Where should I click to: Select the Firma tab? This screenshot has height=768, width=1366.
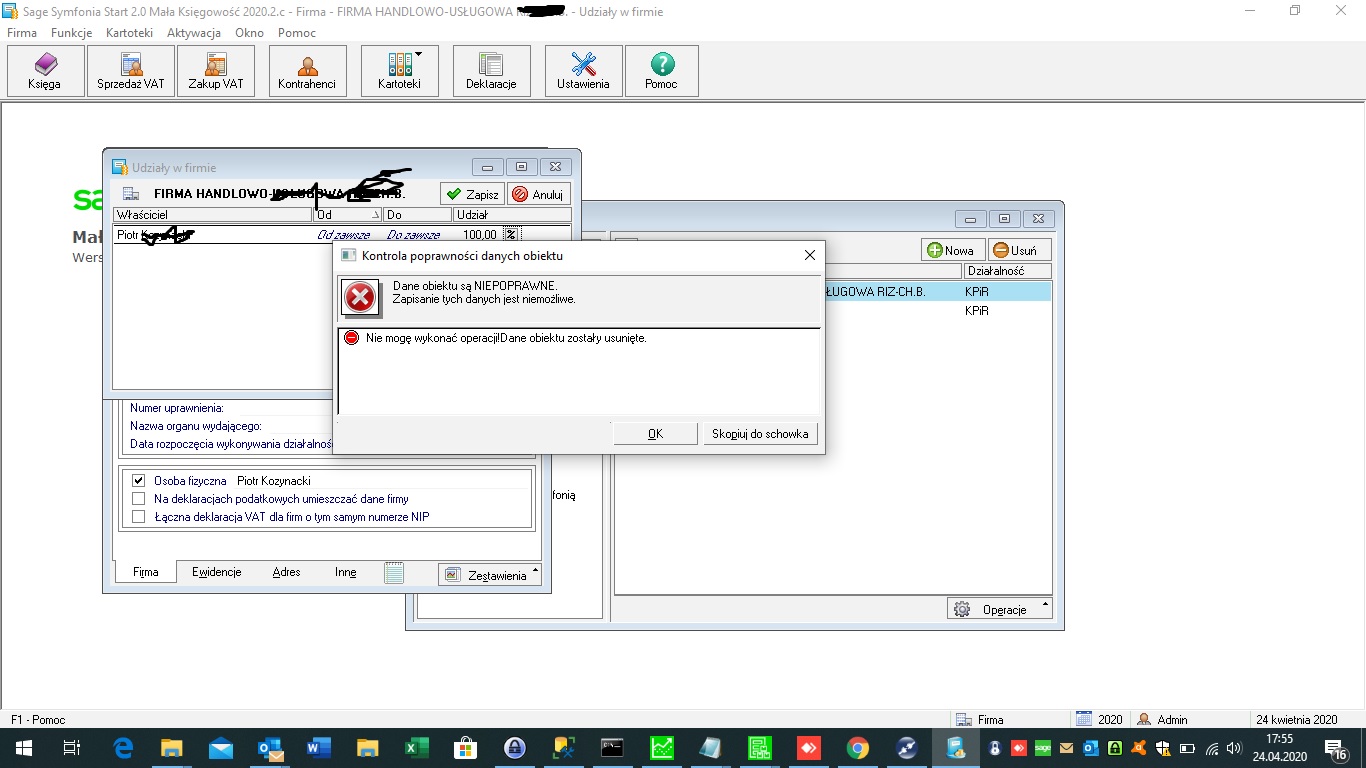[145, 572]
